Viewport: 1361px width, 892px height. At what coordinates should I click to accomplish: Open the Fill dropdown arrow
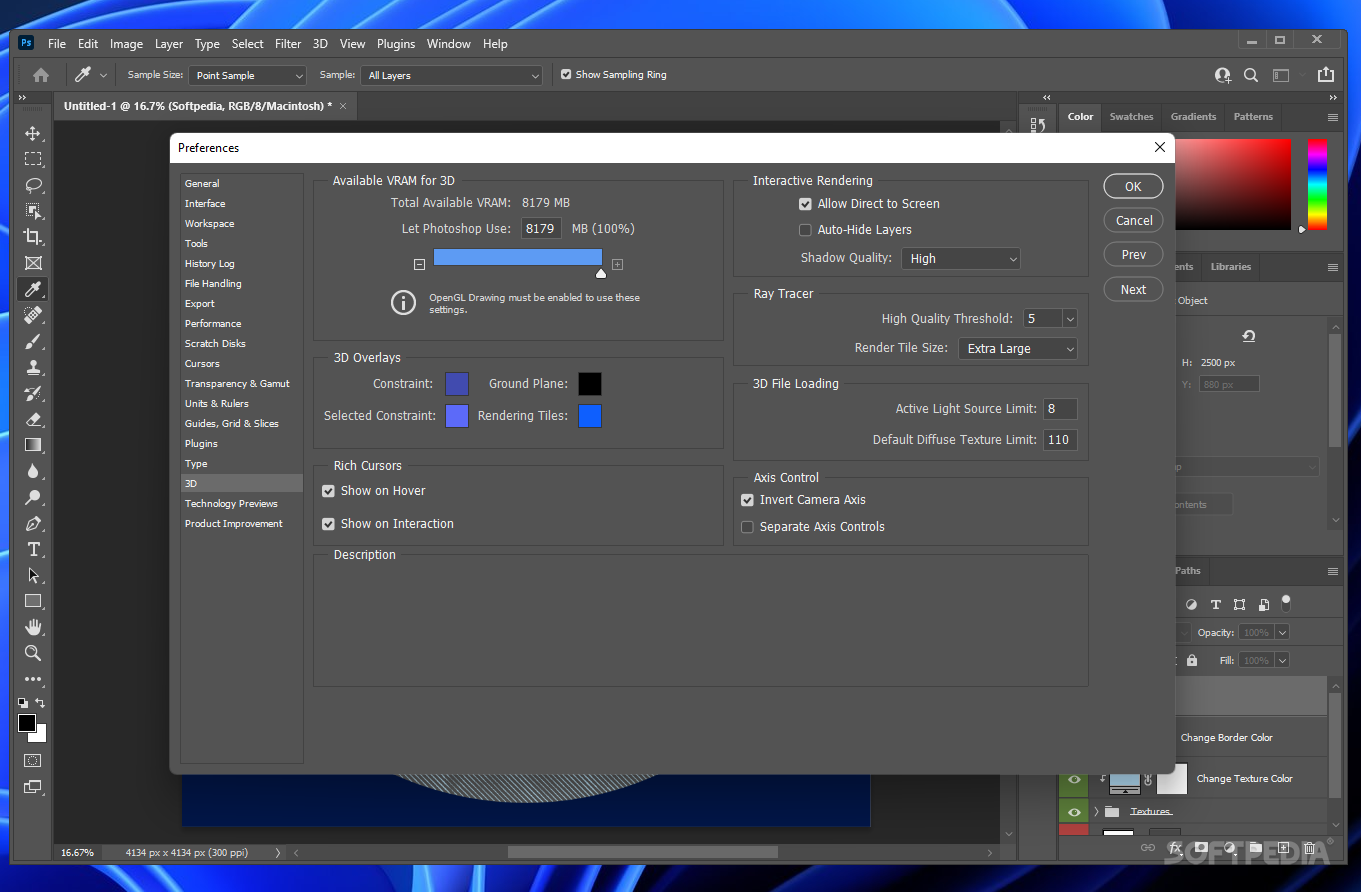[1281, 661]
